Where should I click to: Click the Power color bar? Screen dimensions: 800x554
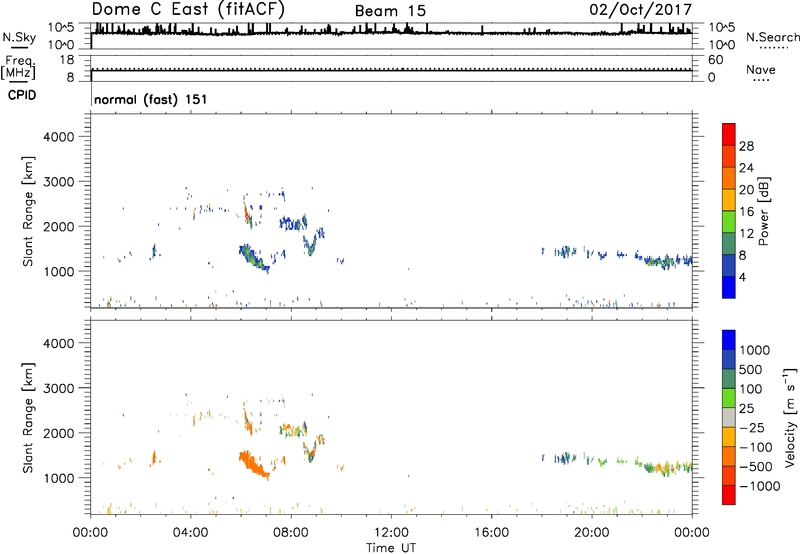(729, 211)
